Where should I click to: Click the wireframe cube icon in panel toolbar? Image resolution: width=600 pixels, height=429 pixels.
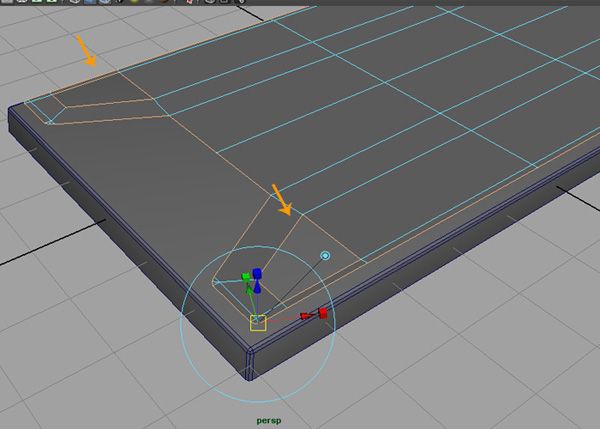point(76,2)
